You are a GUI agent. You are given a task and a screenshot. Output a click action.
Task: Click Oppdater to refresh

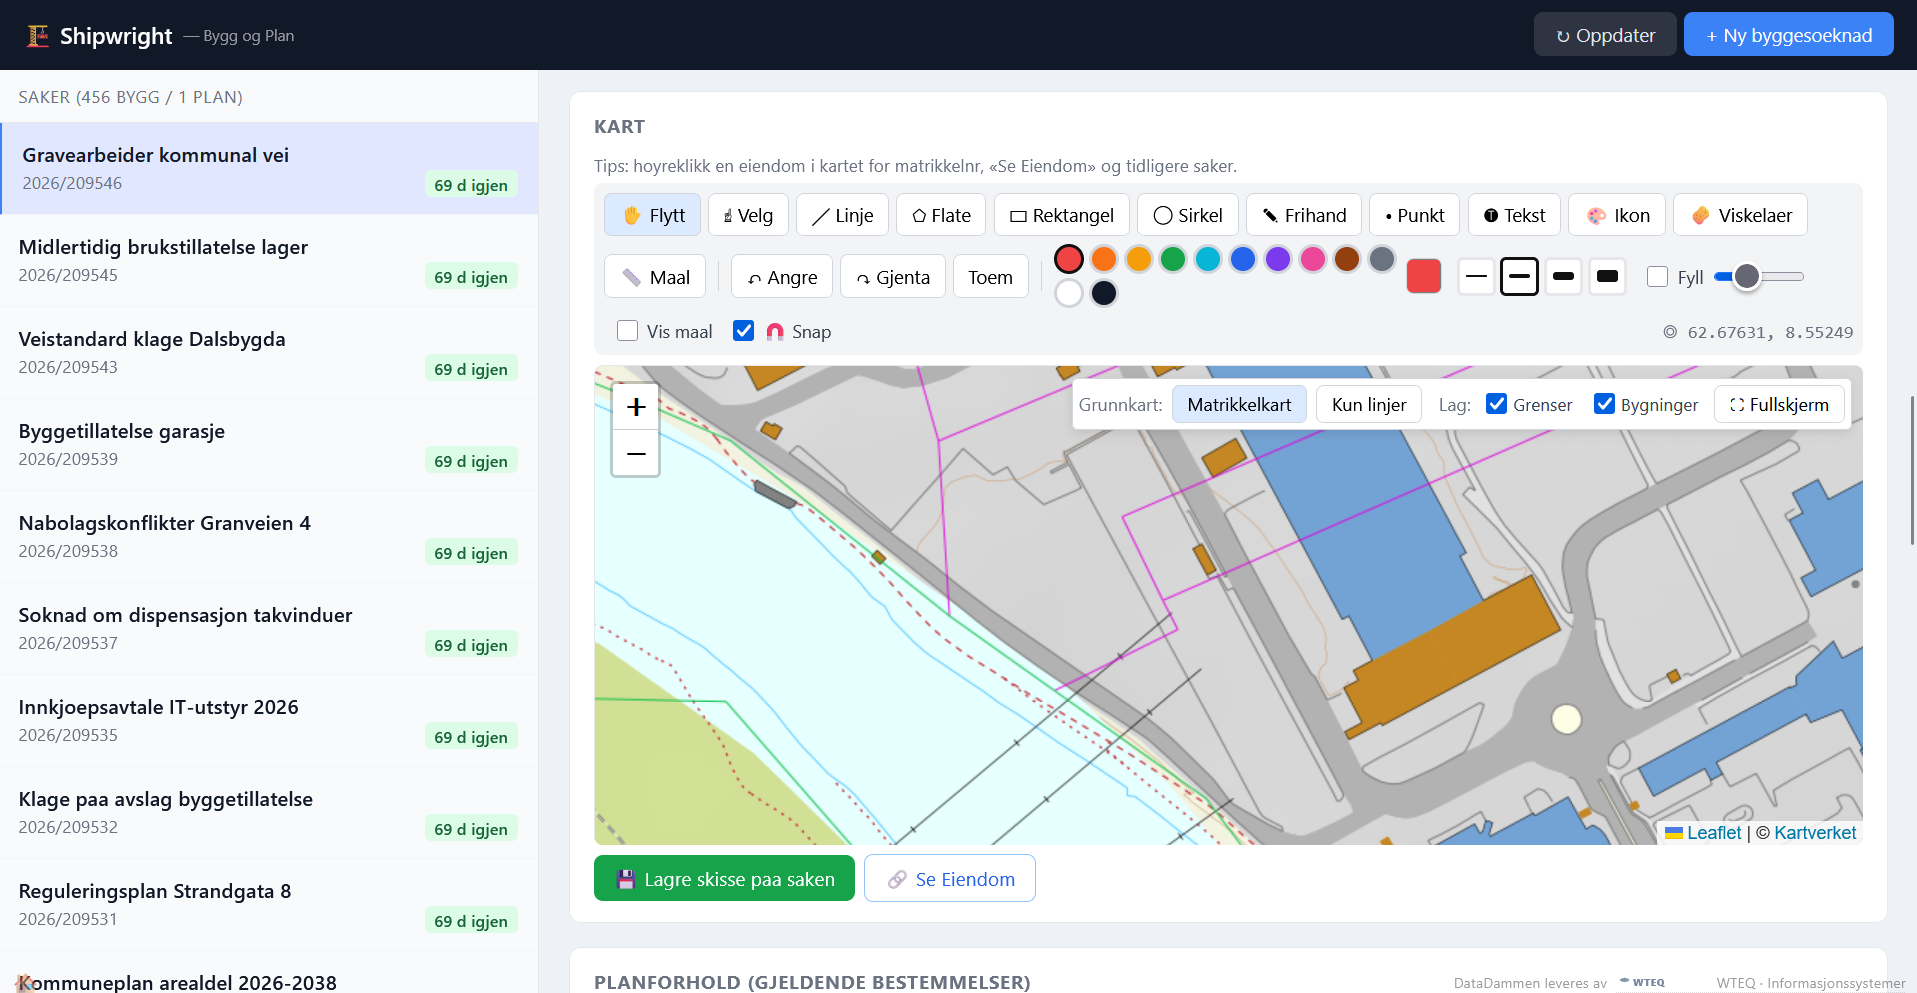point(1605,35)
